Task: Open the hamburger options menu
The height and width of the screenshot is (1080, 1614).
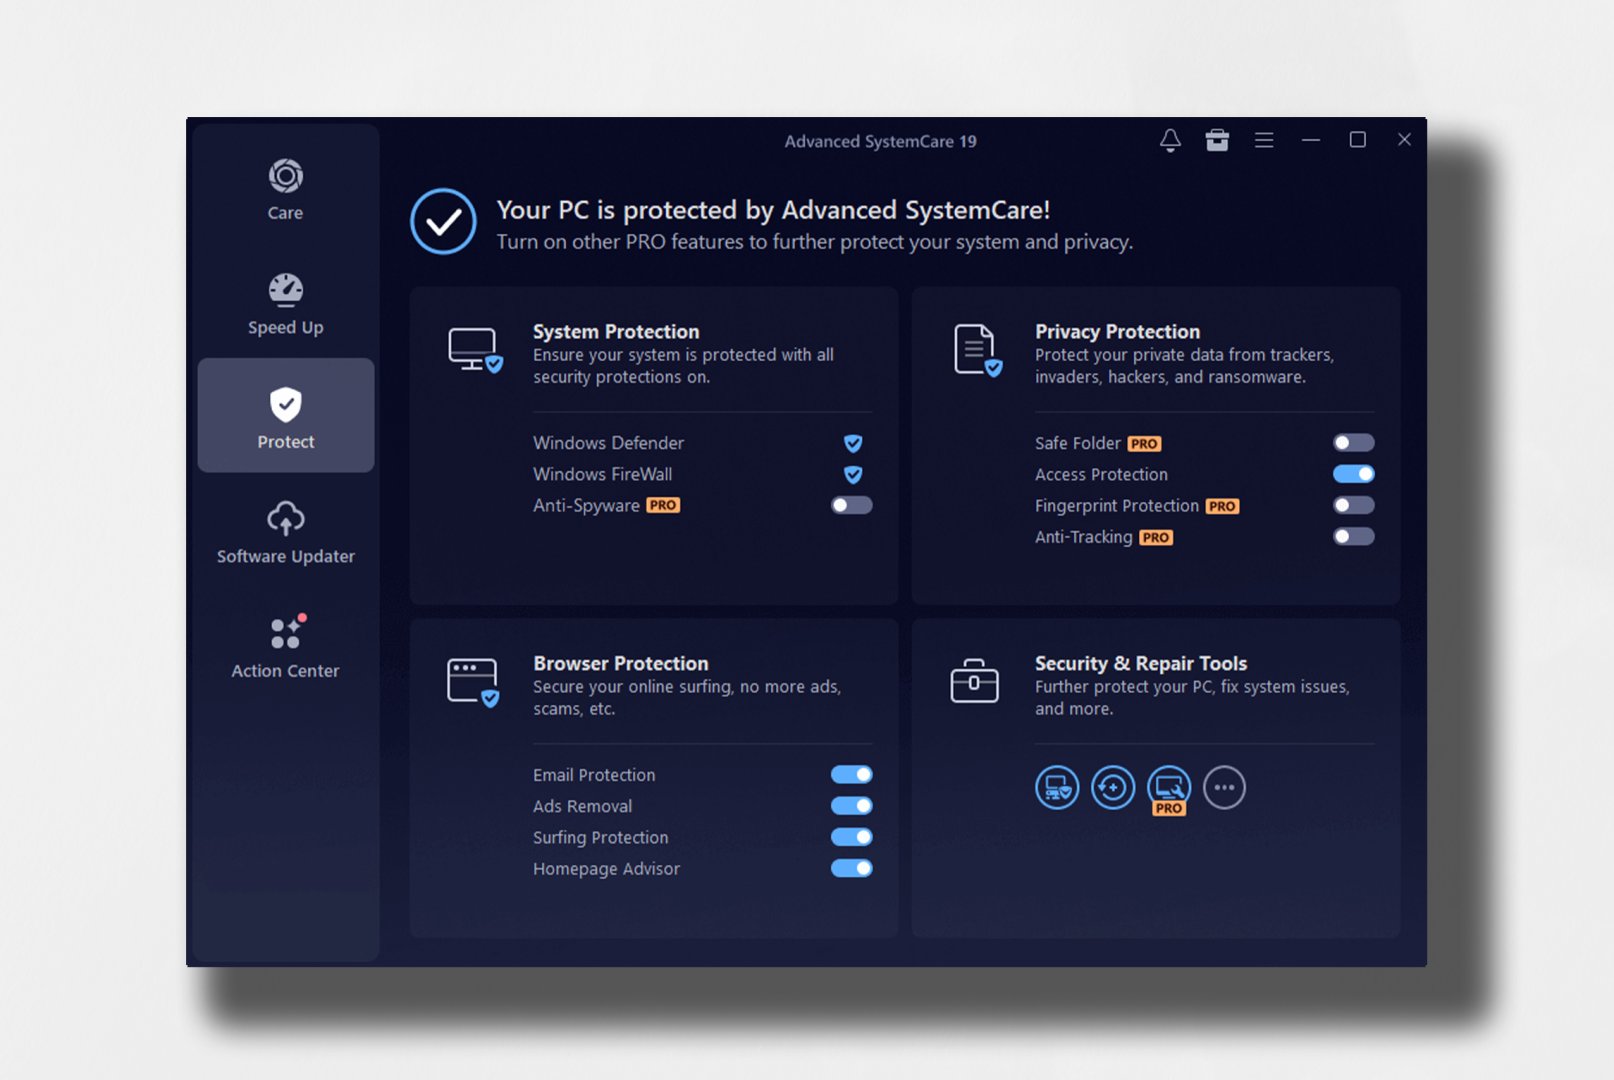Action: tap(1264, 140)
